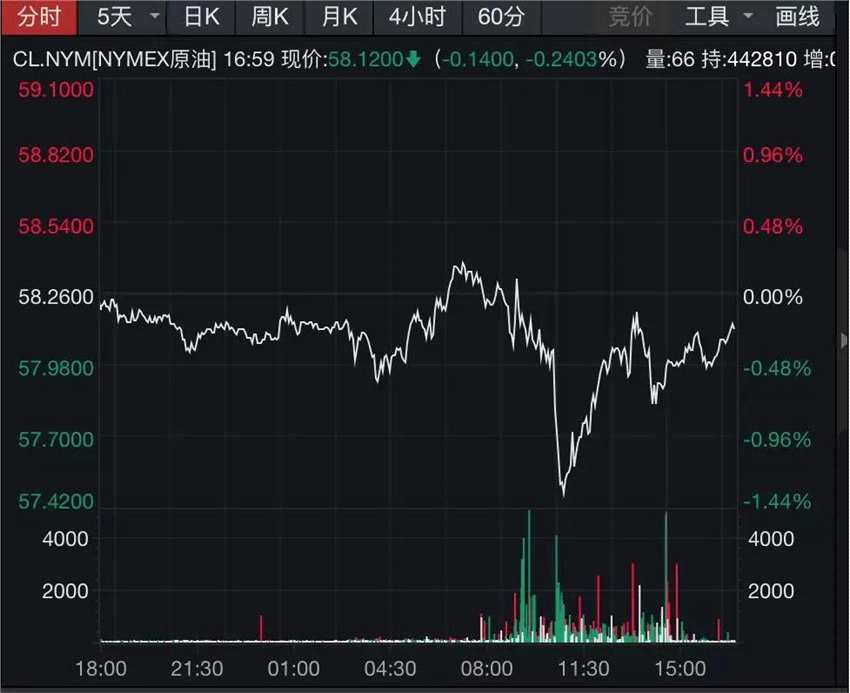Click the 01:00 time axis label

coord(293,669)
